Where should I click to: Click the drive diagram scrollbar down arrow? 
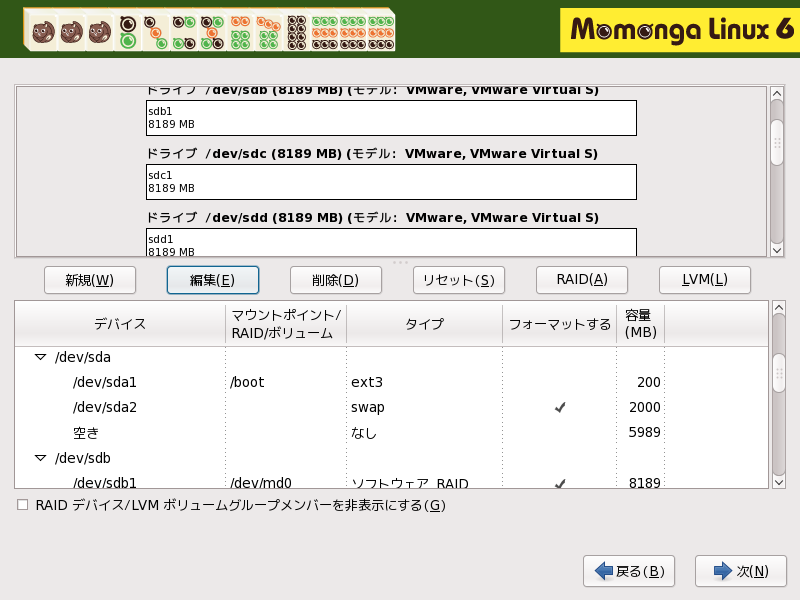point(777,250)
